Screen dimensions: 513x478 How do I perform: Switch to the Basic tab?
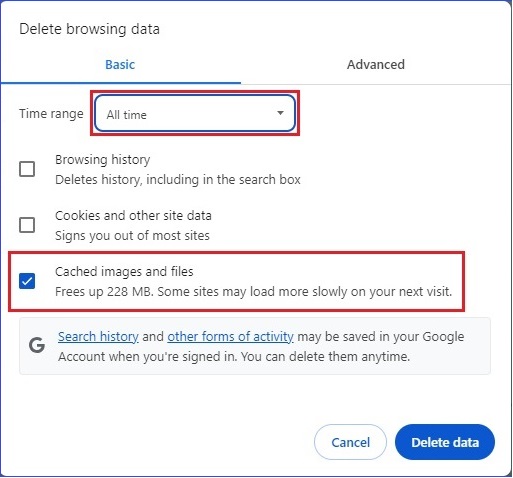pos(120,64)
